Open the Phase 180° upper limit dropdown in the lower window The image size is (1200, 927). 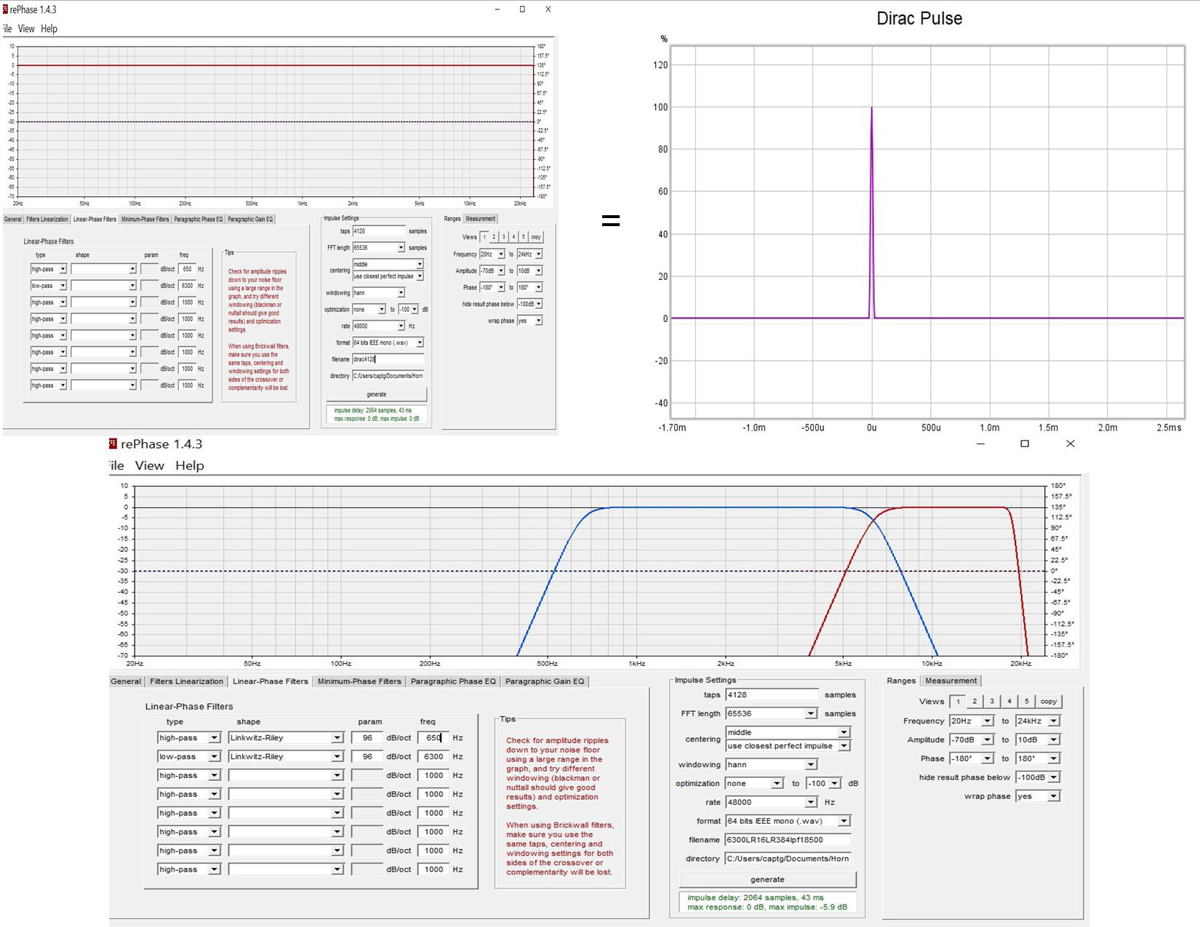point(1038,759)
